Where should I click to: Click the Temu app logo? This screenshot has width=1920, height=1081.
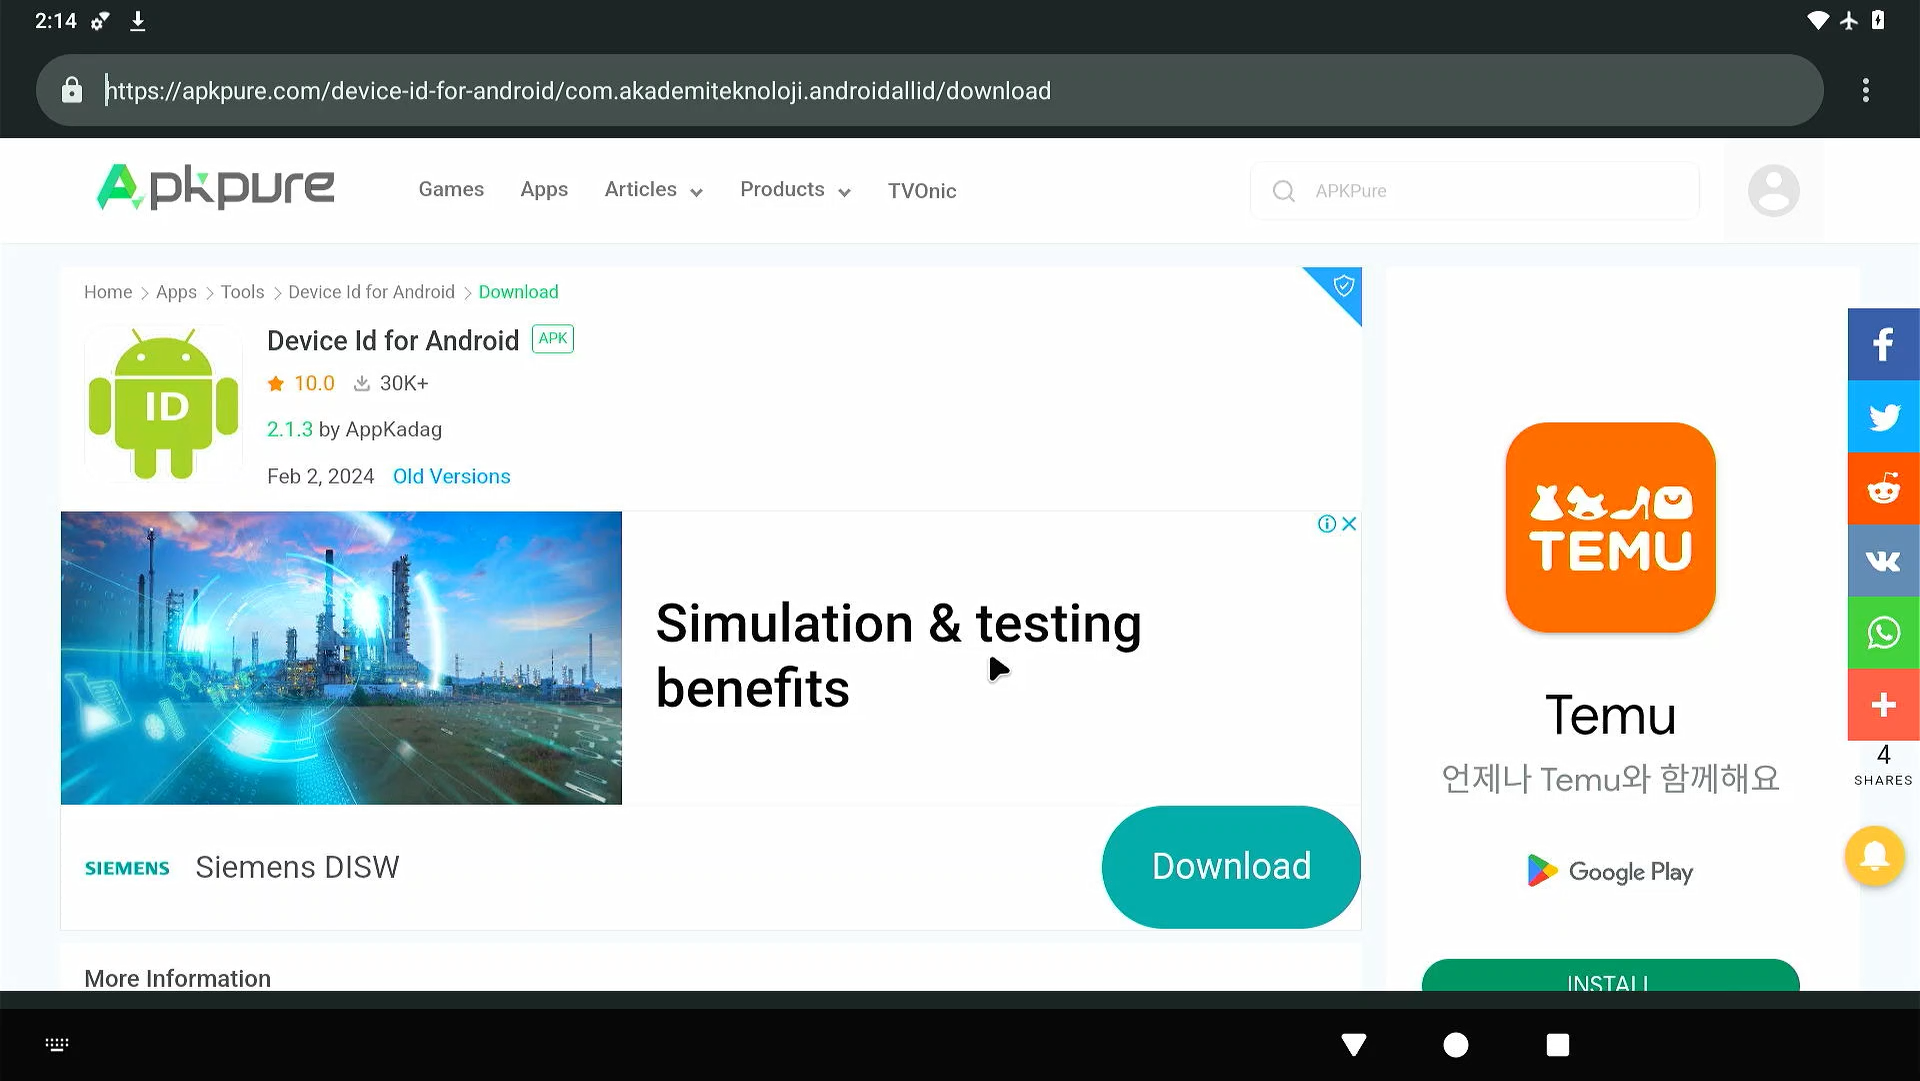(x=1610, y=528)
